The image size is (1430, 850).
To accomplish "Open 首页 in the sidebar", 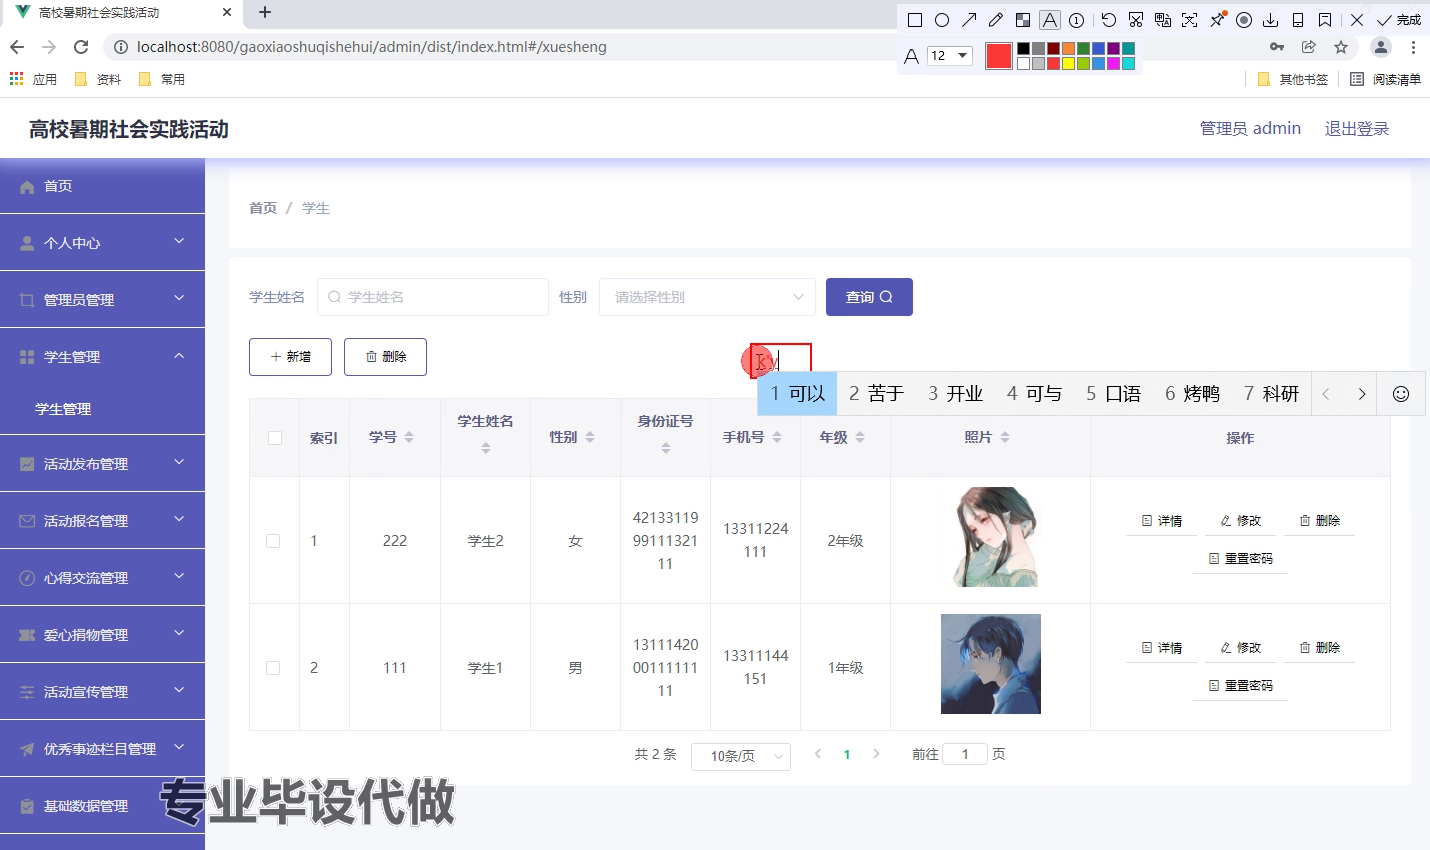I will tap(102, 186).
